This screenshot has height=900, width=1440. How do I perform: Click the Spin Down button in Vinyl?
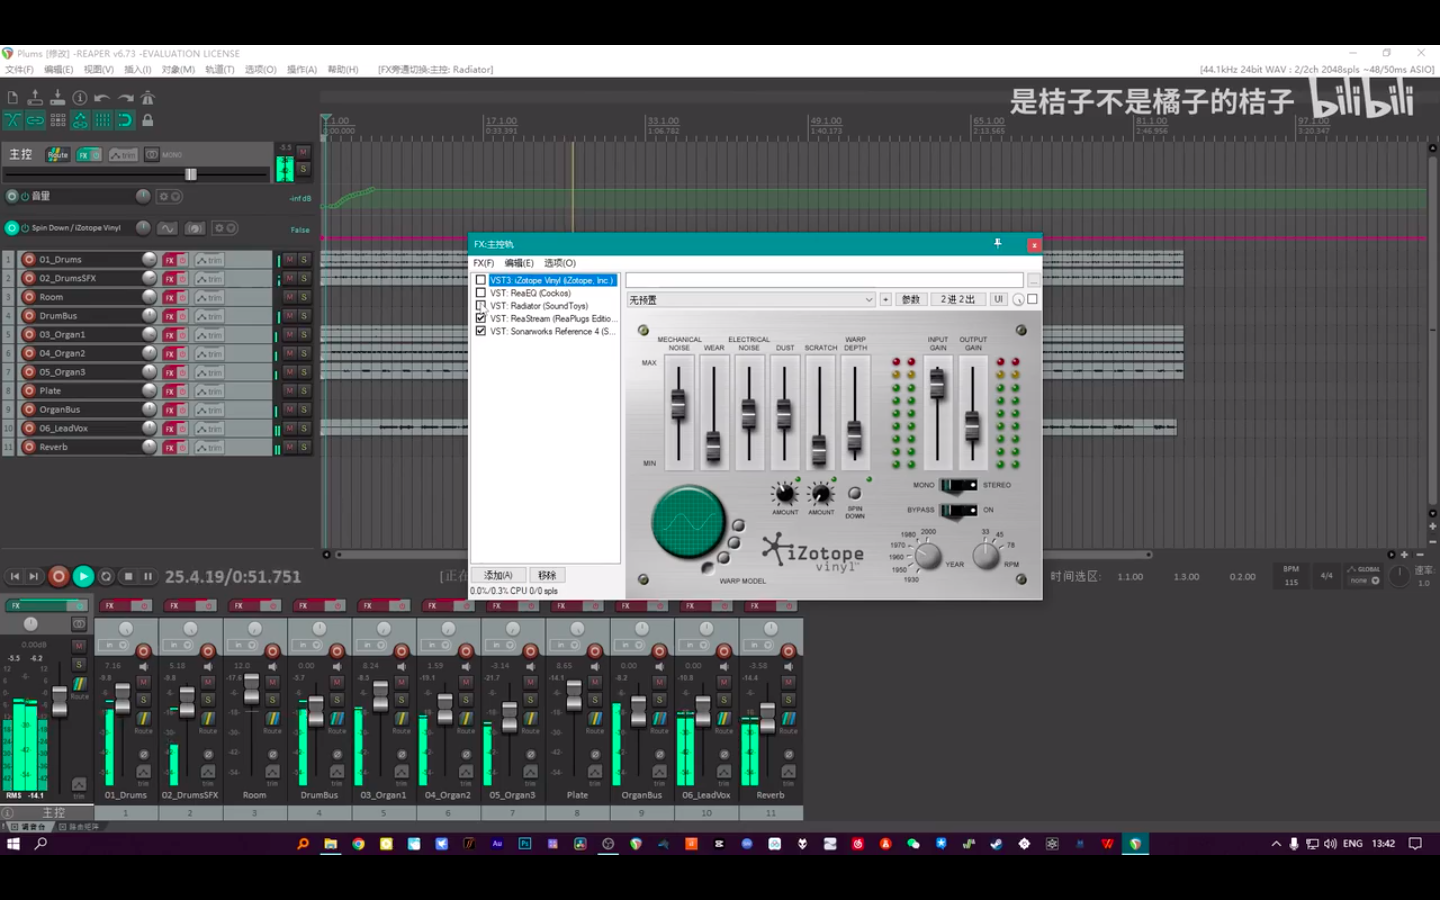855,493
